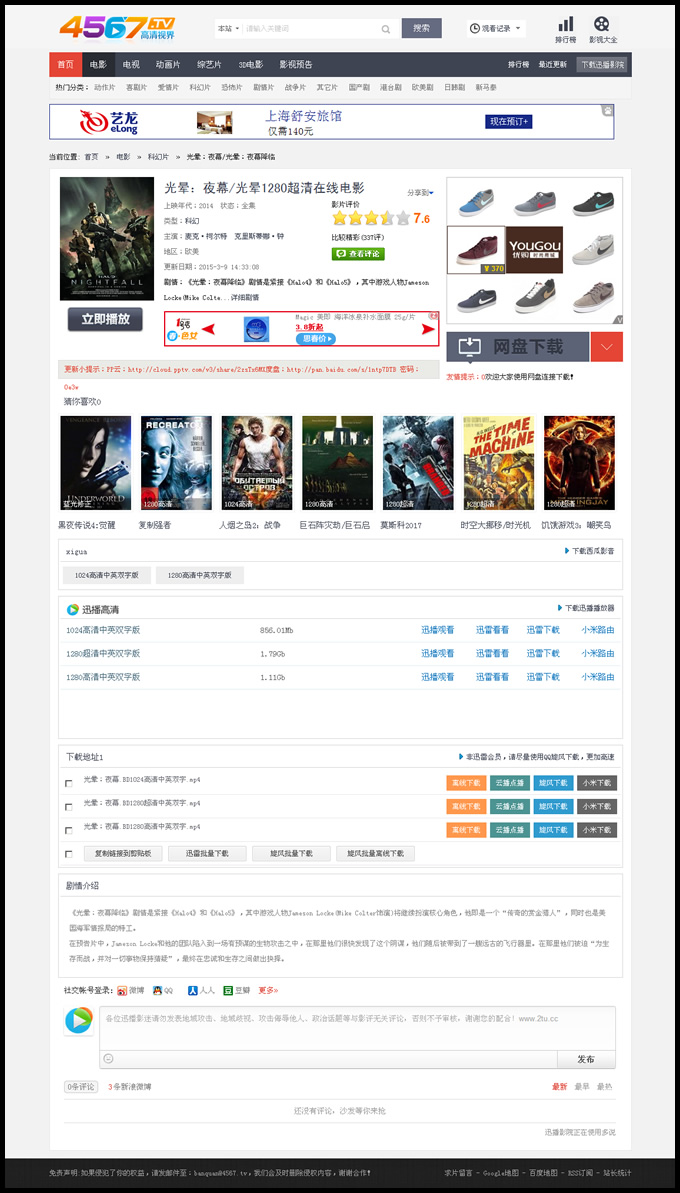680x1193 pixels.
Task: Focus the search keyword input field
Action: pos(309,29)
